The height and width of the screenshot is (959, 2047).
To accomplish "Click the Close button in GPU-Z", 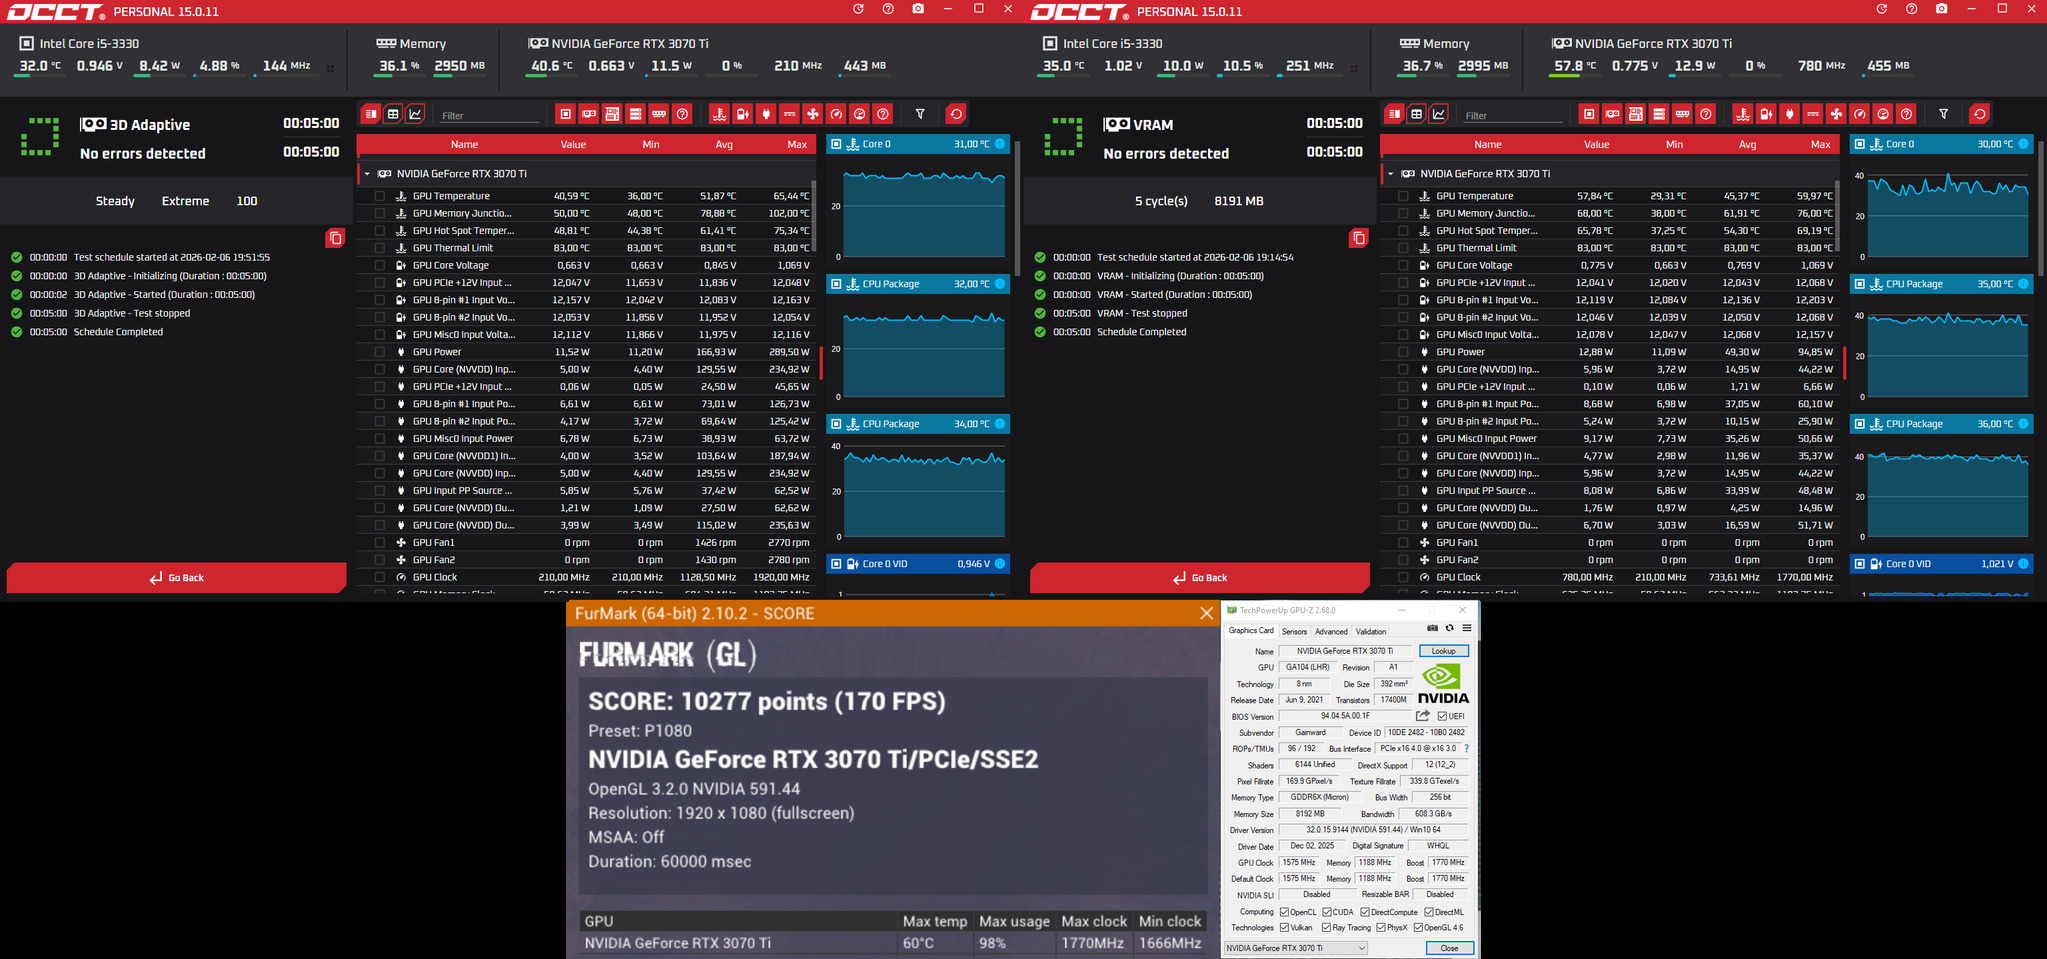I will click(x=1449, y=948).
